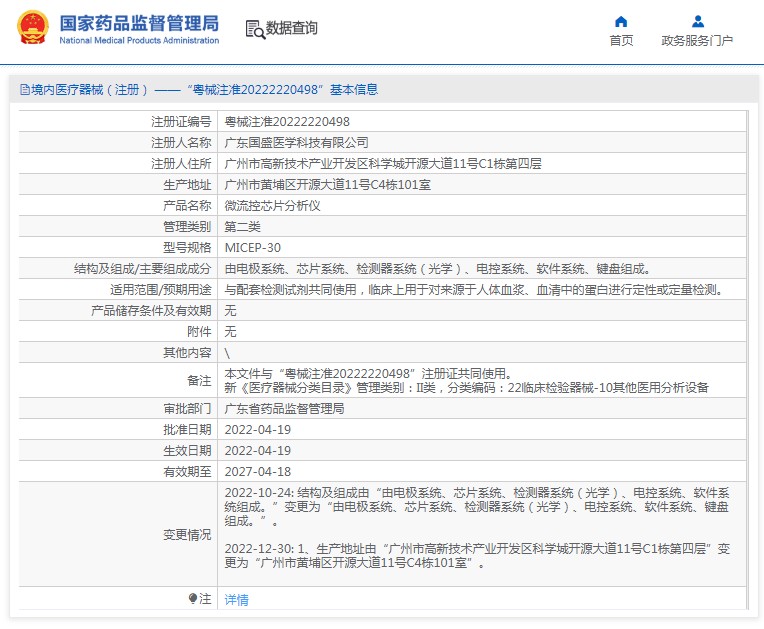The image size is (764, 629).
Task: Click the 数据查询 magnifier document icon
Action: tap(254, 29)
